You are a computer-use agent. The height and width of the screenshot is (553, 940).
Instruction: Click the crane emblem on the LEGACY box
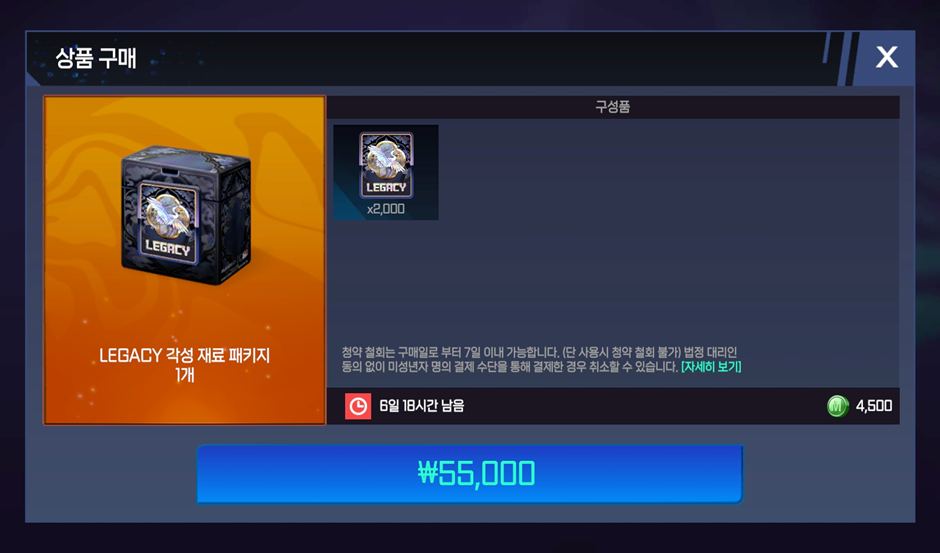pyautogui.click(x=167, y=214)
